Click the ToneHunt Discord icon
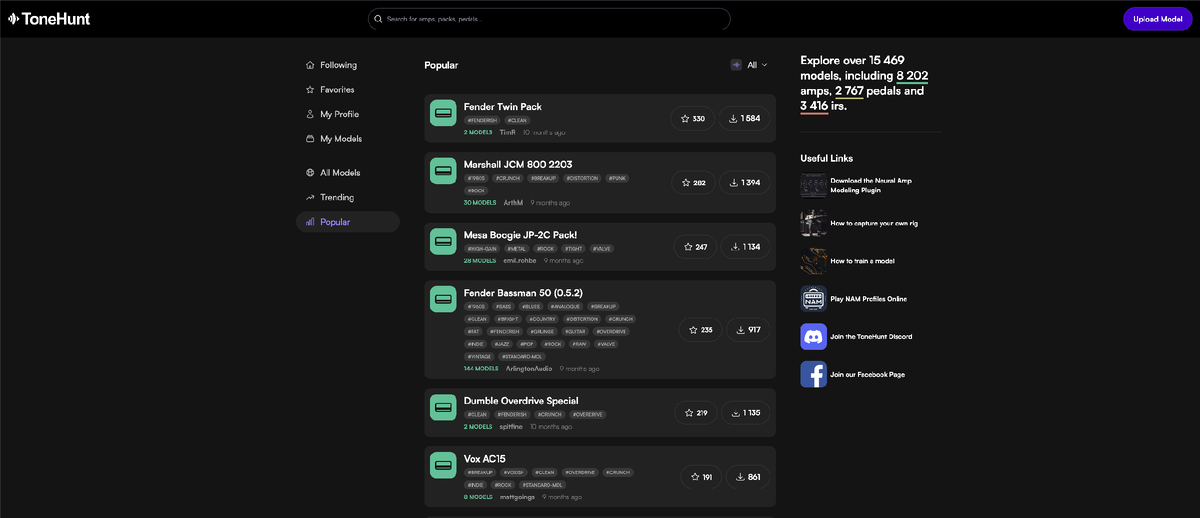The width and height of the screenshot is (1200, 518). tap(813, 336)
